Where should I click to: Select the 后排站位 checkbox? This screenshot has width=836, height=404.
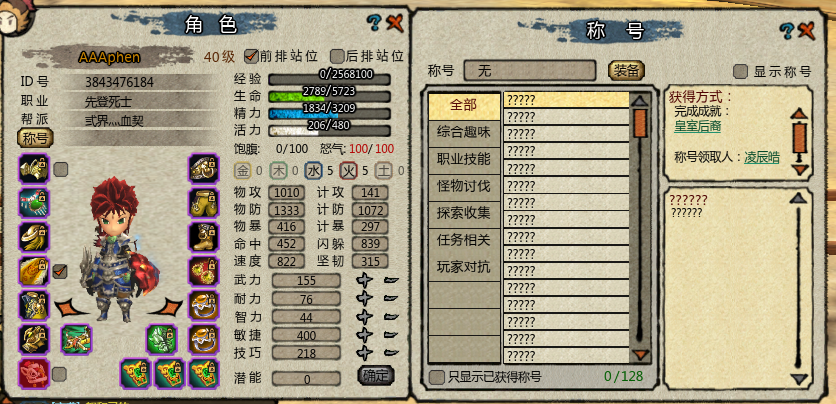click(337, 56)
